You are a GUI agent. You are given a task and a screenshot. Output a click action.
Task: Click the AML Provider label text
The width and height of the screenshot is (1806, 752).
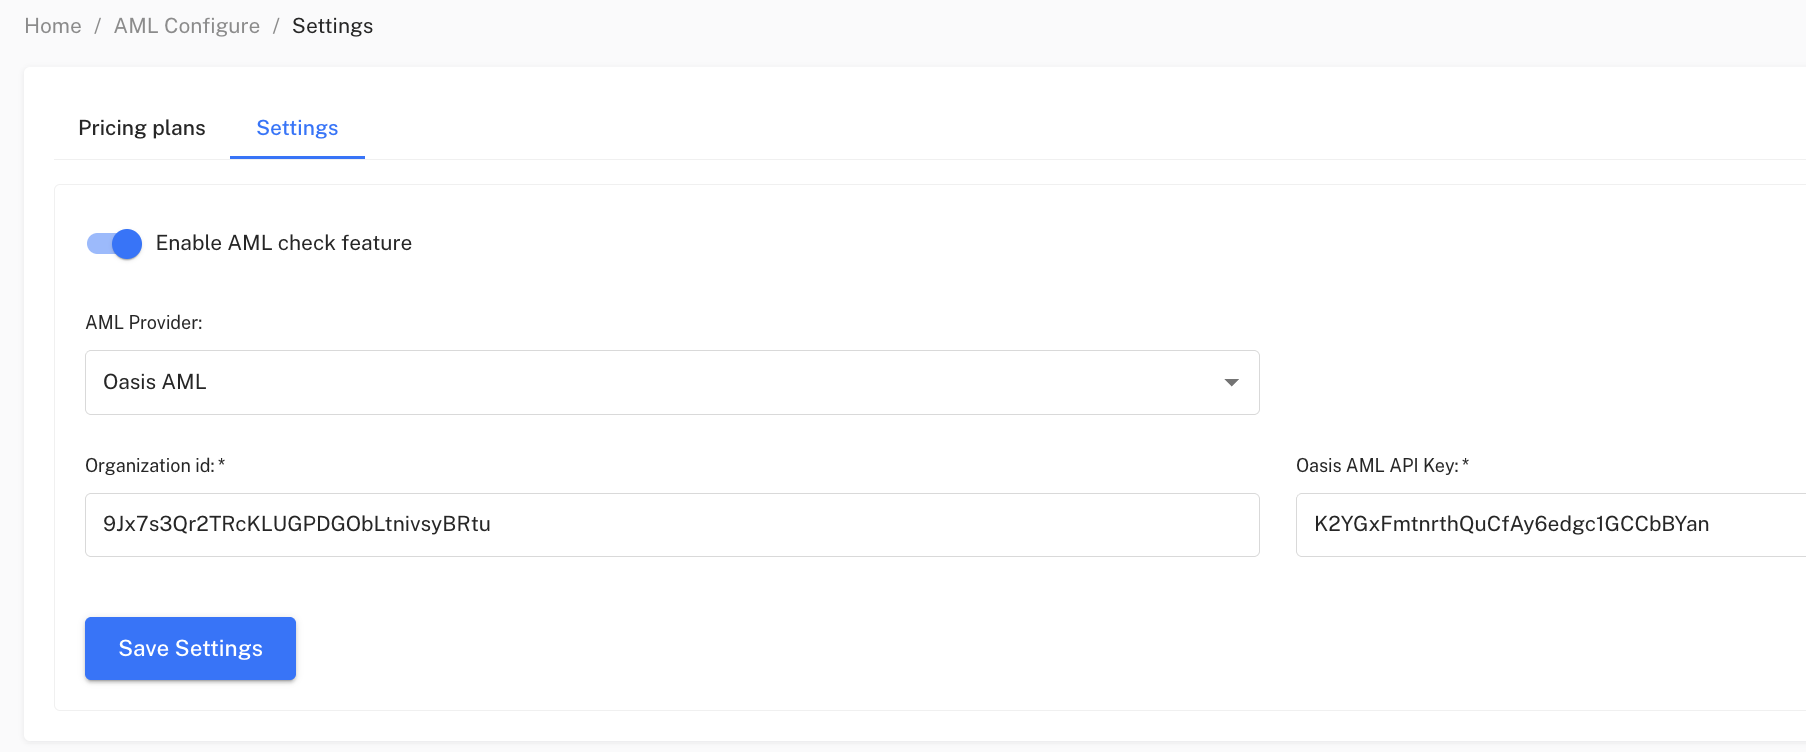point(144,323)
